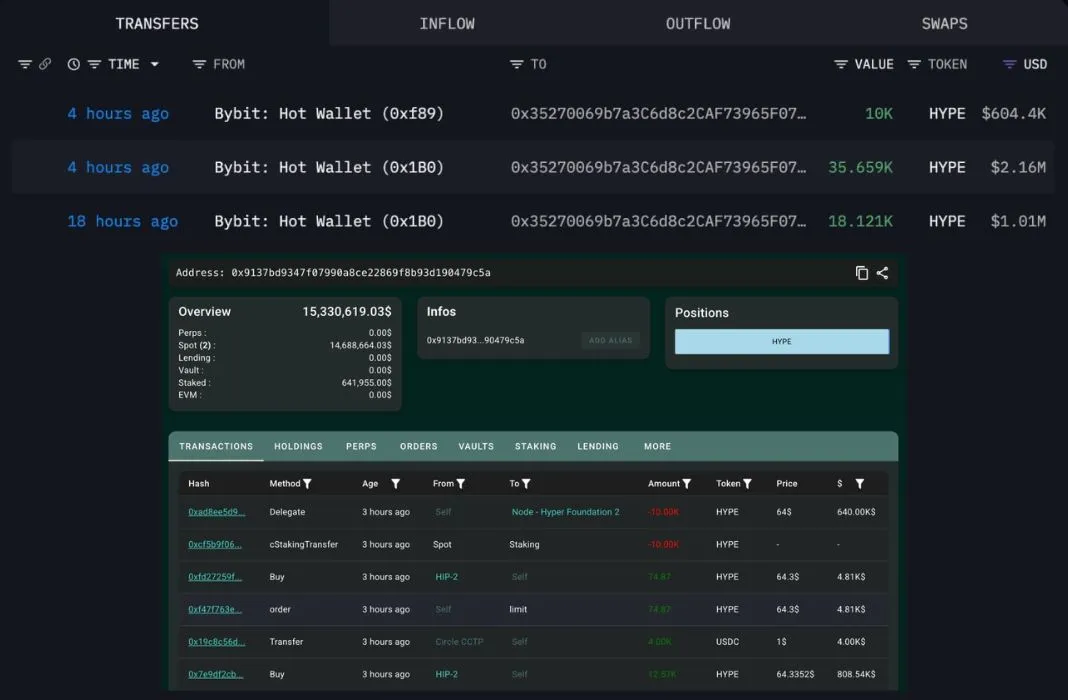Open the HOLDINGS tab

point(298,446)
